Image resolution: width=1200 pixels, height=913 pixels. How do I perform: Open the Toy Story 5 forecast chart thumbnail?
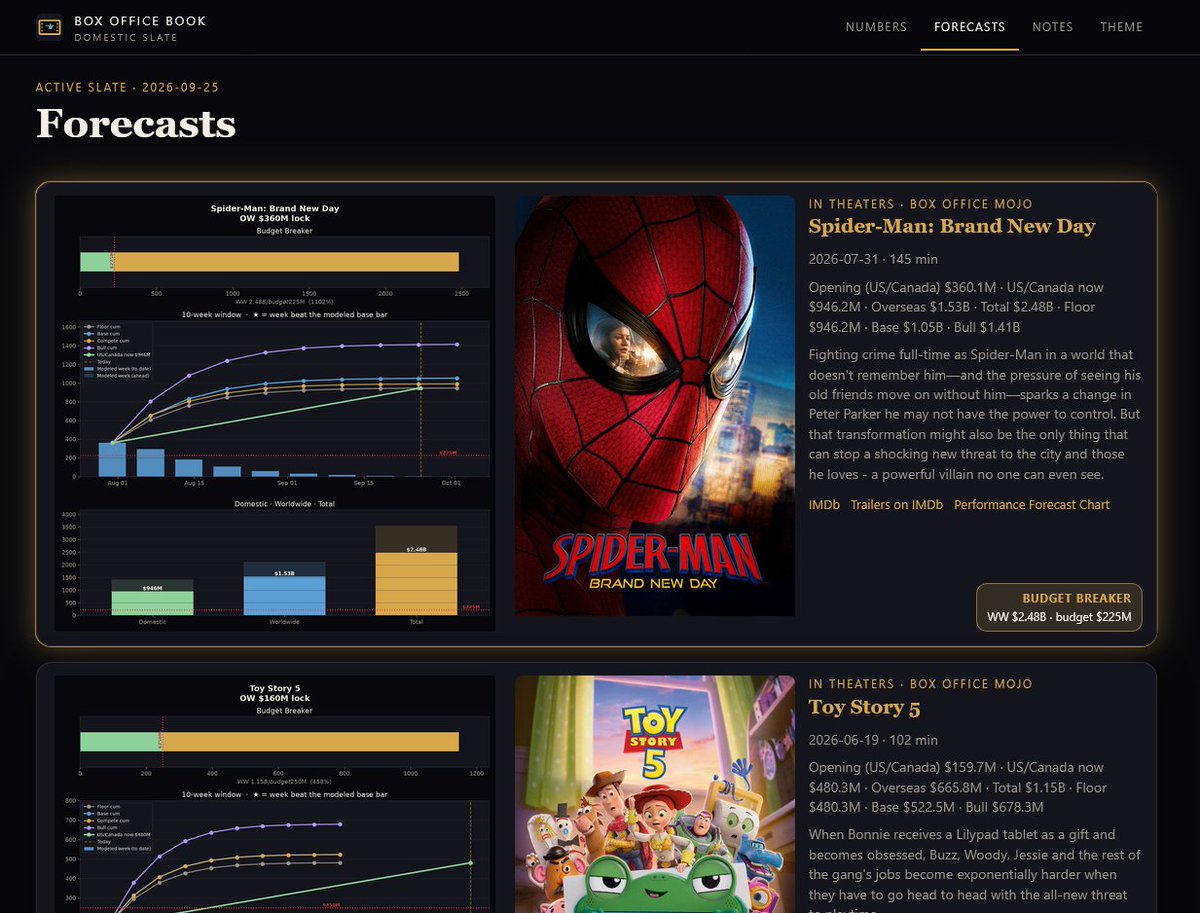click(x=275, y=794)
